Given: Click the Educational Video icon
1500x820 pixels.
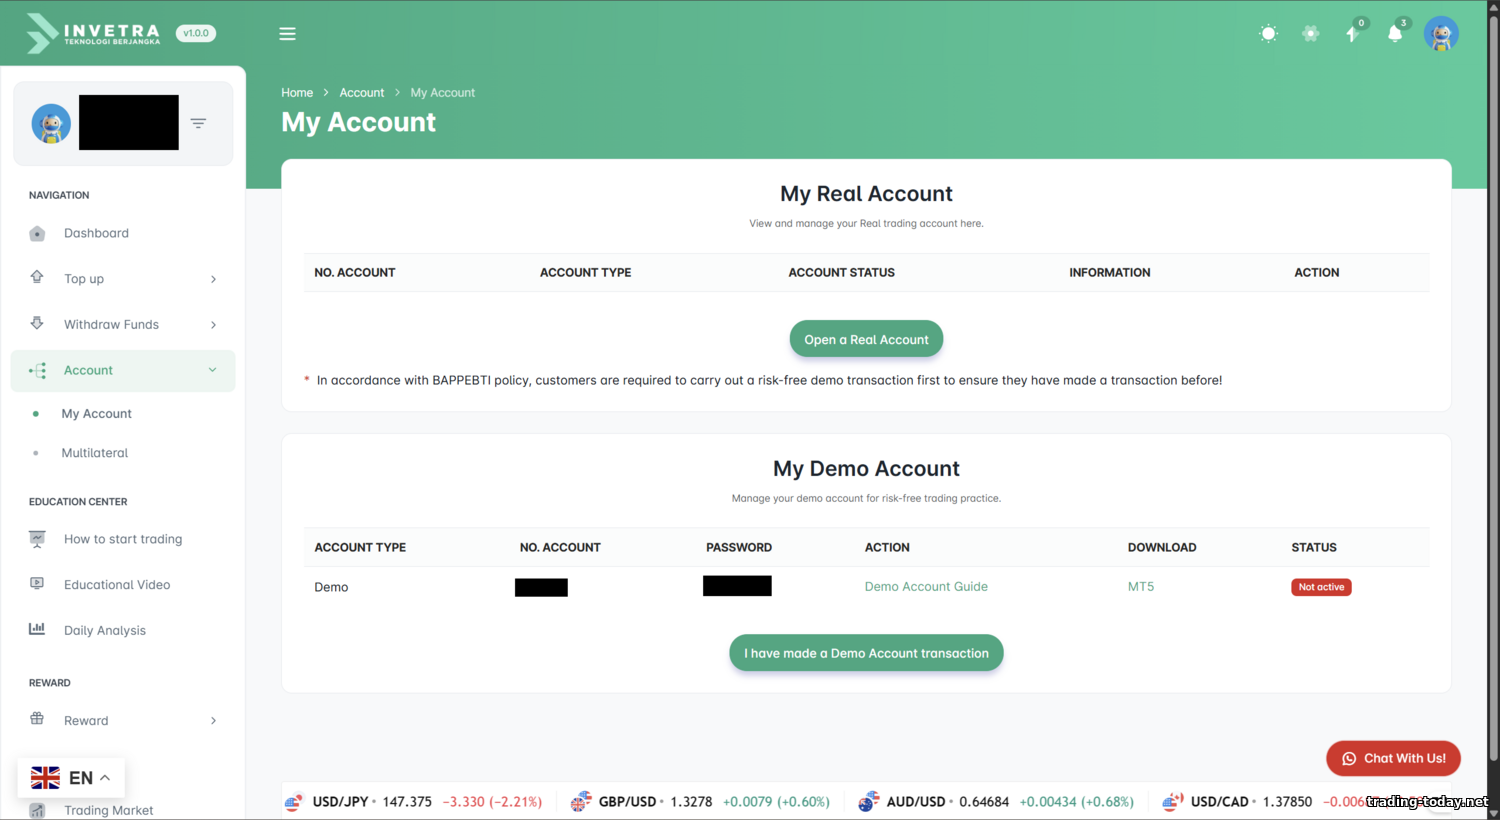Looking at the screenshot, I should click(37, 584).
